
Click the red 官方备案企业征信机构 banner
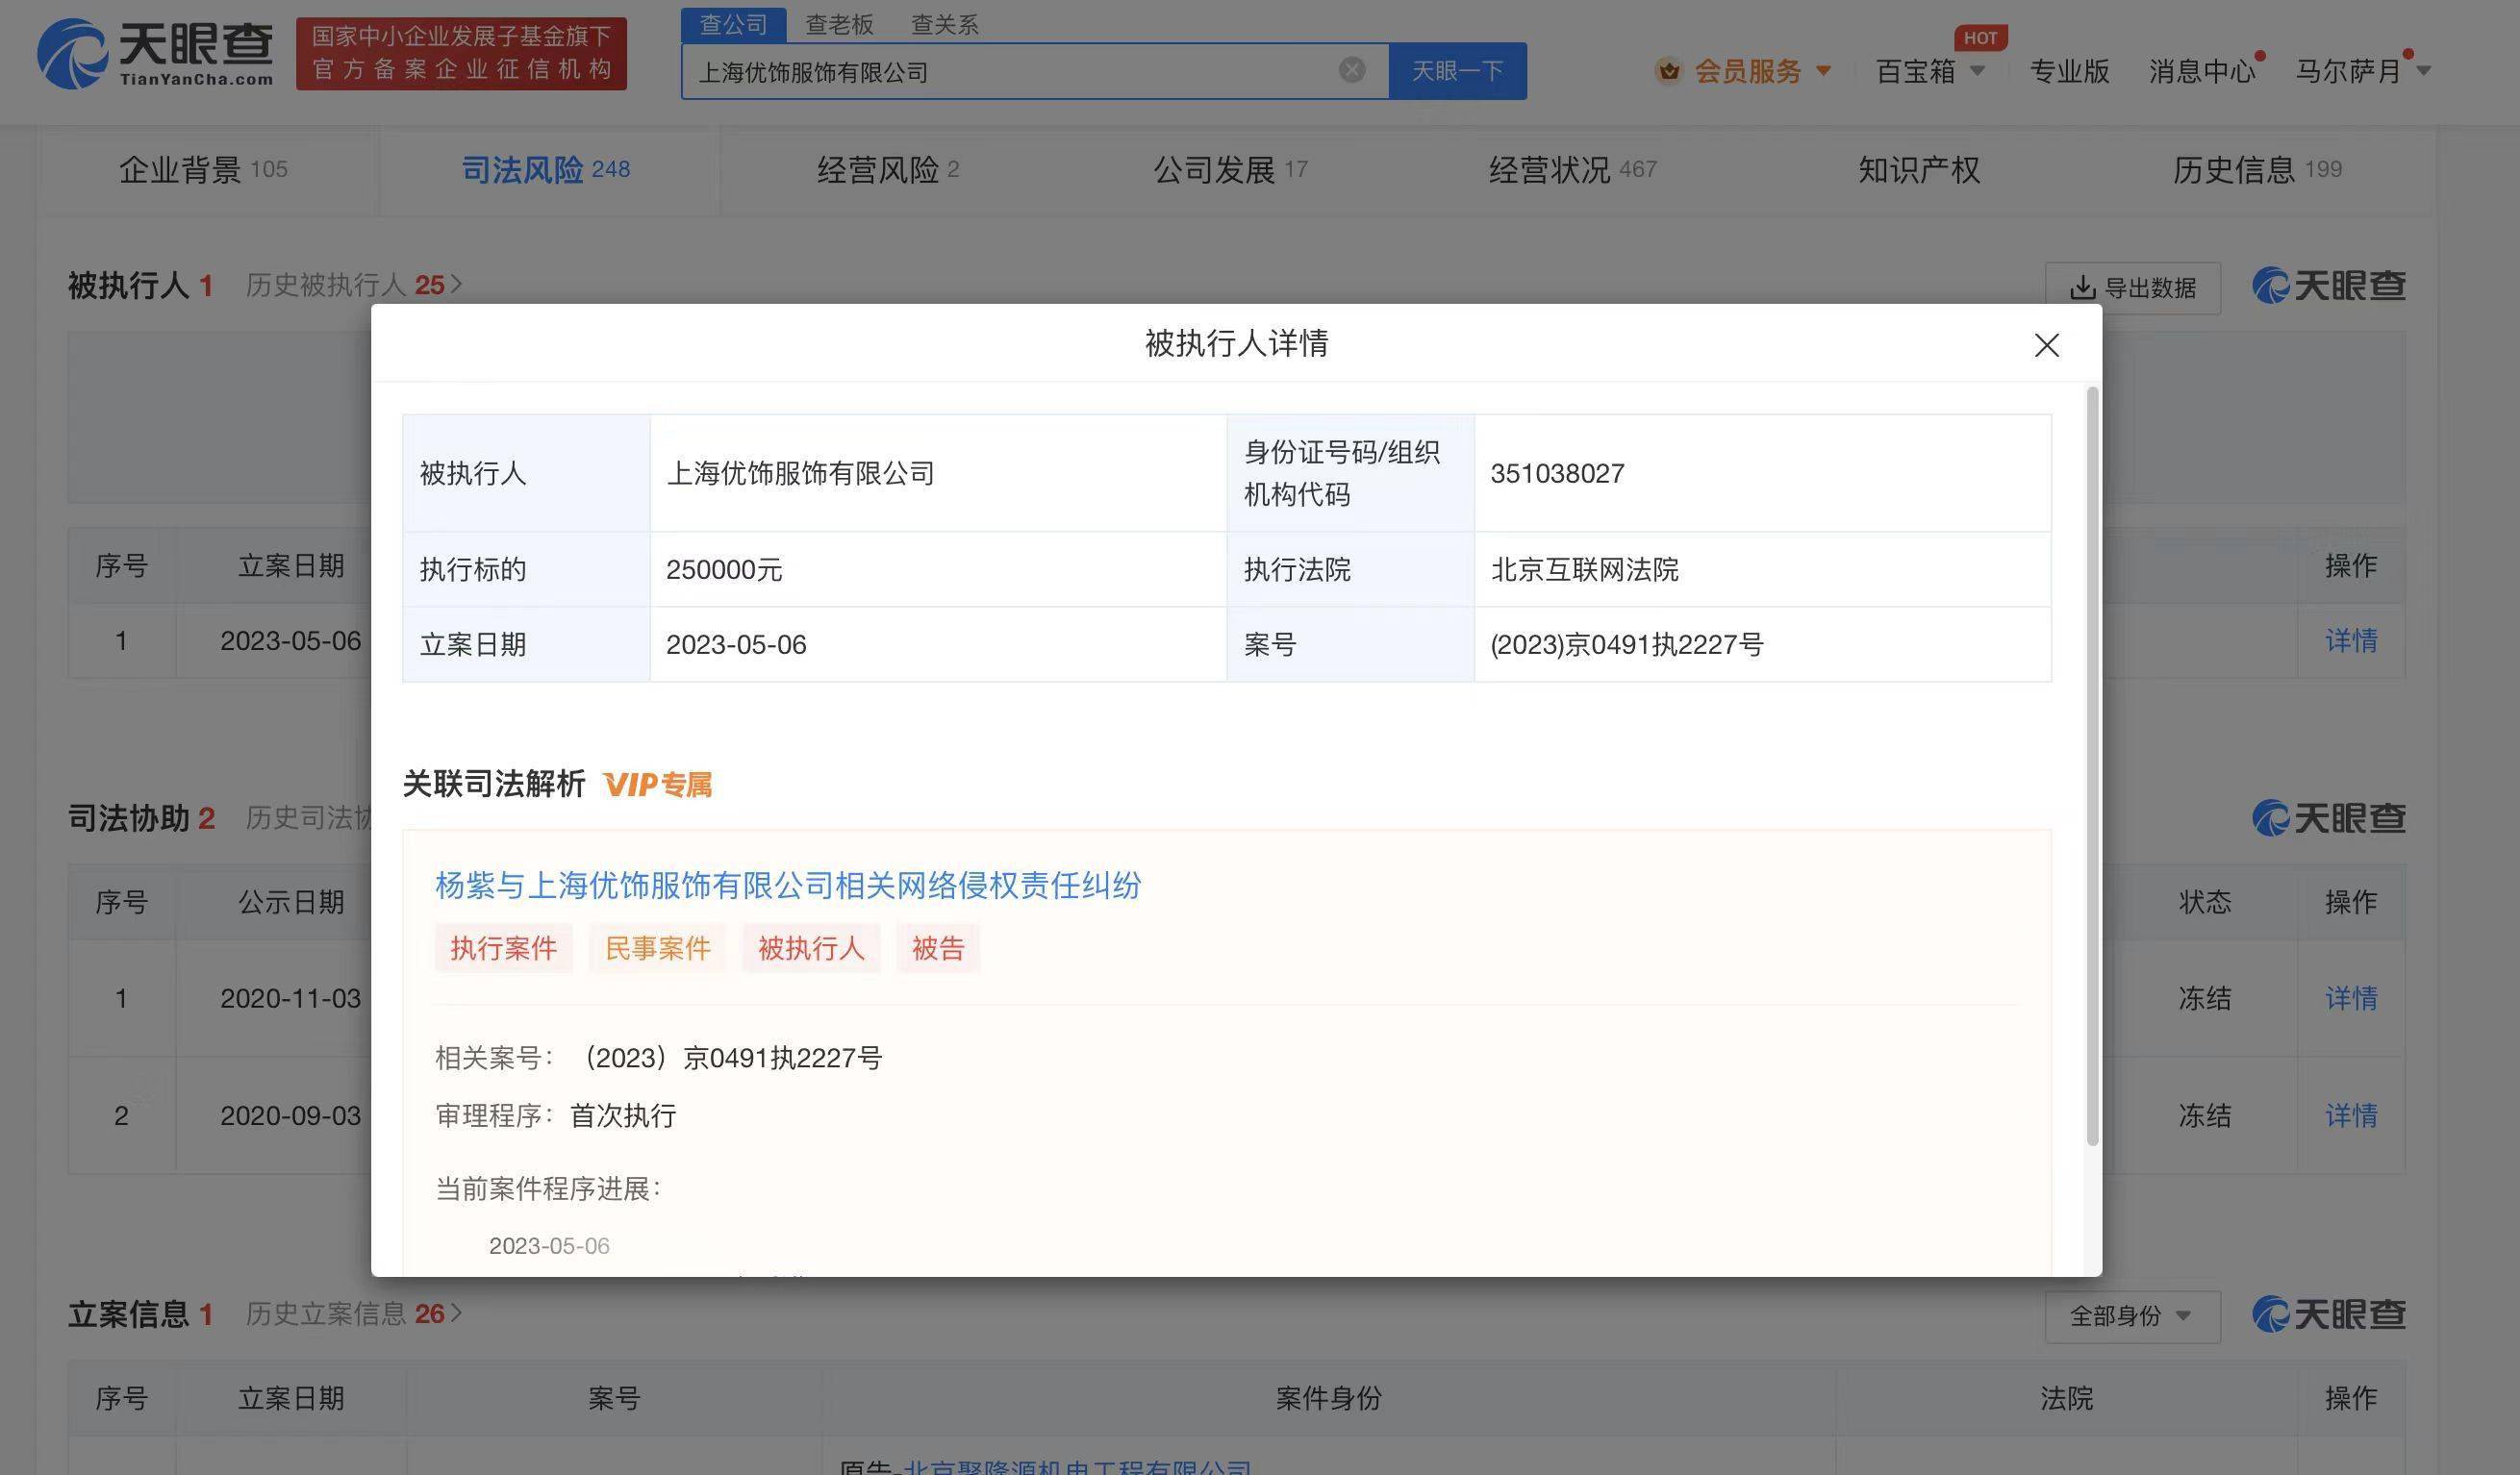pos(461,53)
